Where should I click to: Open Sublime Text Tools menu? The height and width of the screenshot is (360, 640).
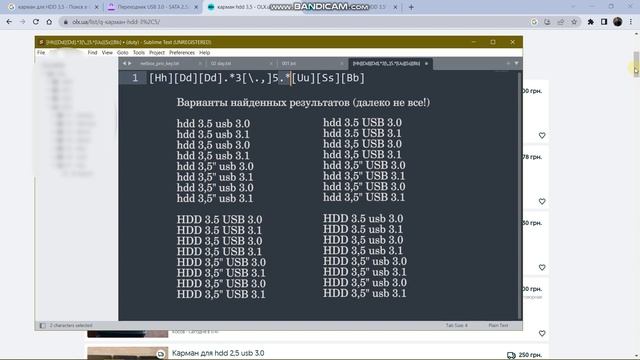pos(139,53)
